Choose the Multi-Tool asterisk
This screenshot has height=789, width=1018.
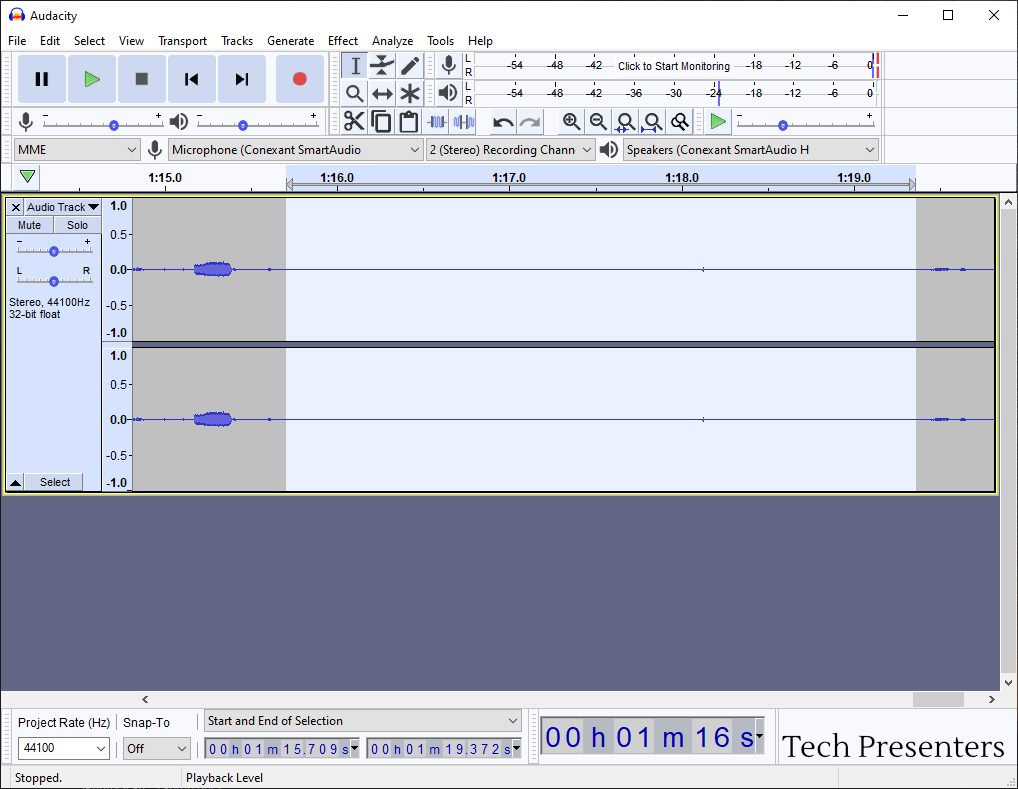(x=410, y=94)
